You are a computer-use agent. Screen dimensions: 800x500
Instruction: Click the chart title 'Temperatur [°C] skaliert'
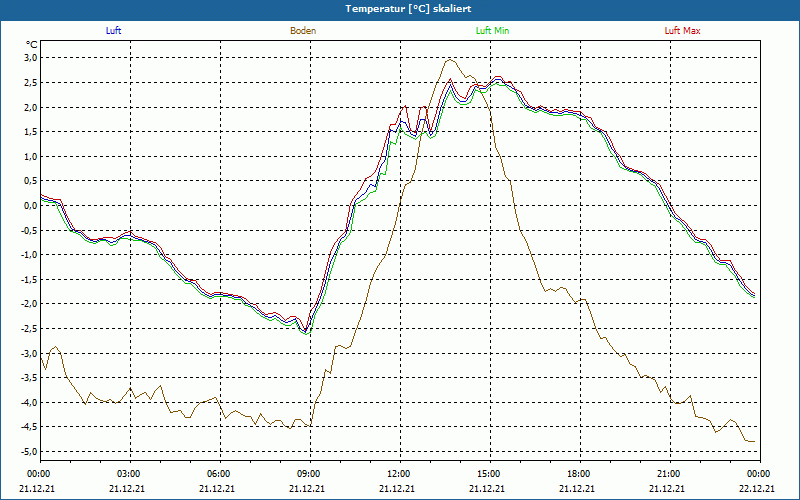(x=408, y=9)
